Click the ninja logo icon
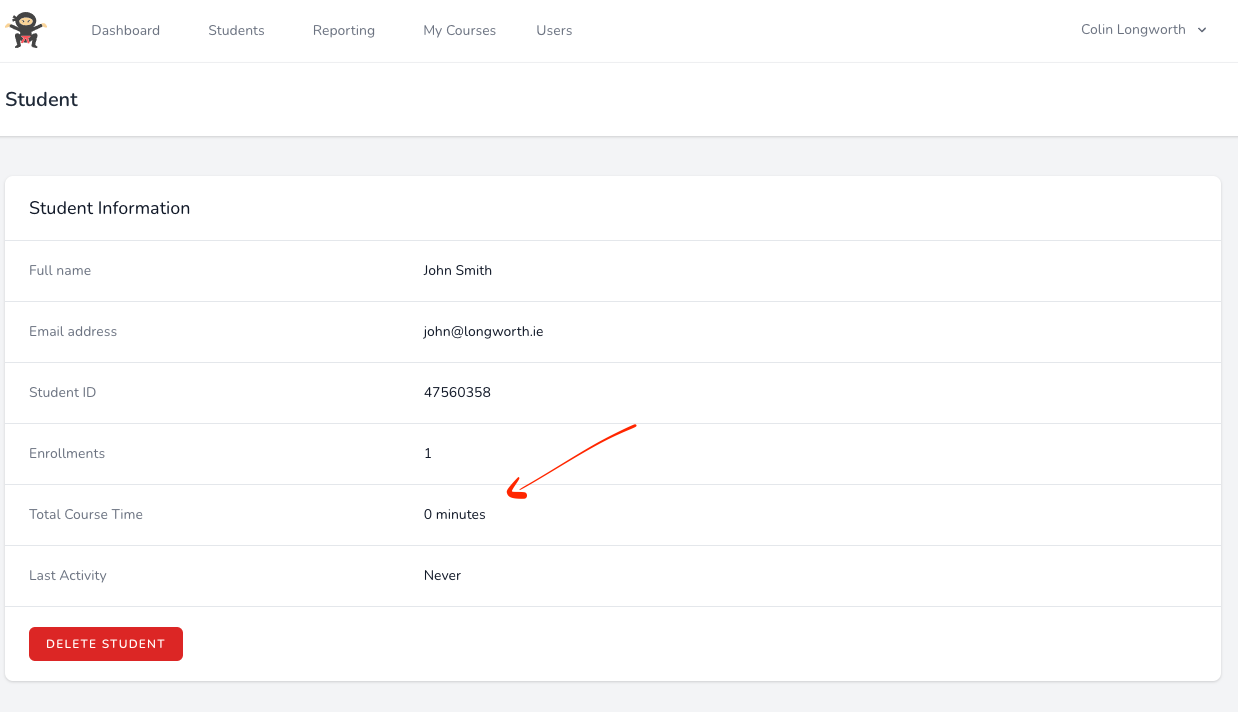Screen dimensions: 1238x712 click(25, 30)
